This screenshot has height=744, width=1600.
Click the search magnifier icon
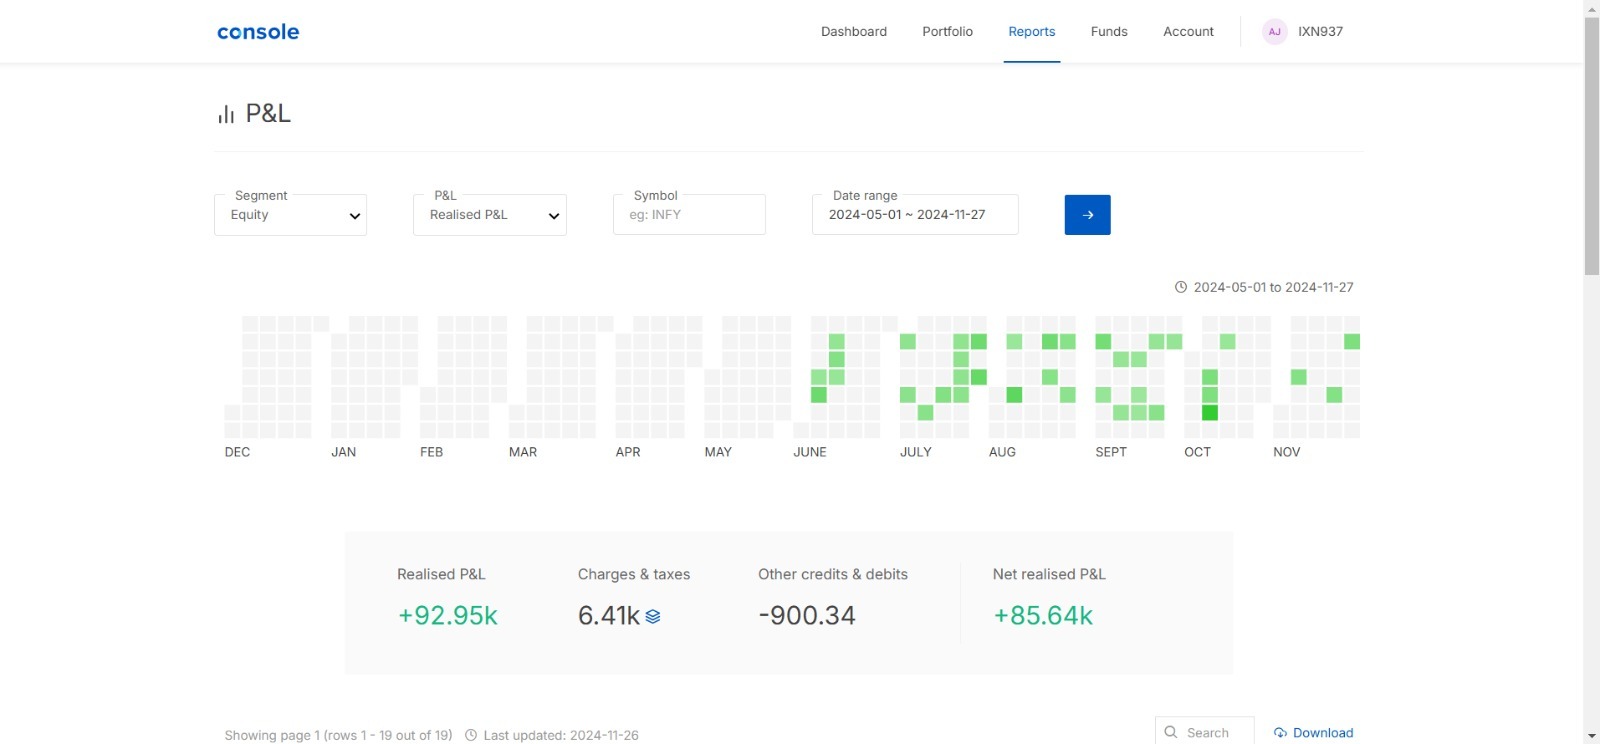tap(1171, 732)
